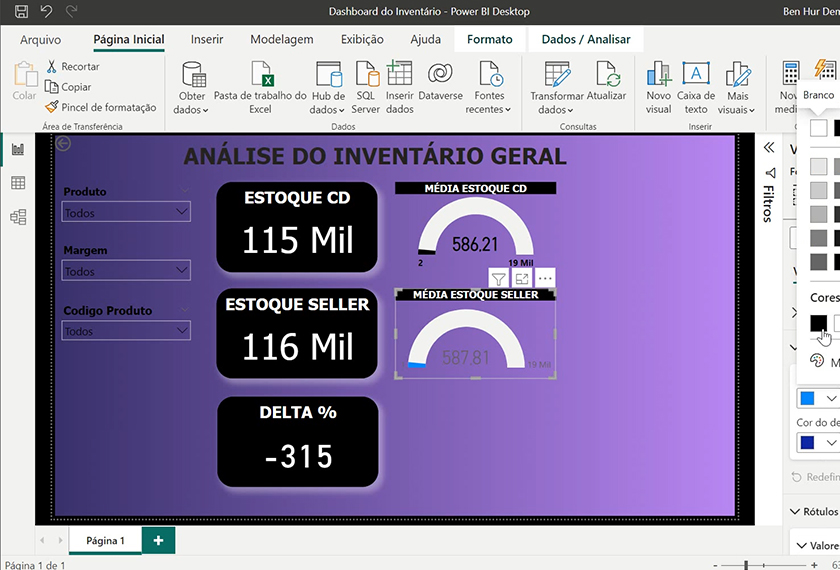Switch to the Data view in sidebar
Viewport: 840px width, 570px height.
click(x=18, y=183)
